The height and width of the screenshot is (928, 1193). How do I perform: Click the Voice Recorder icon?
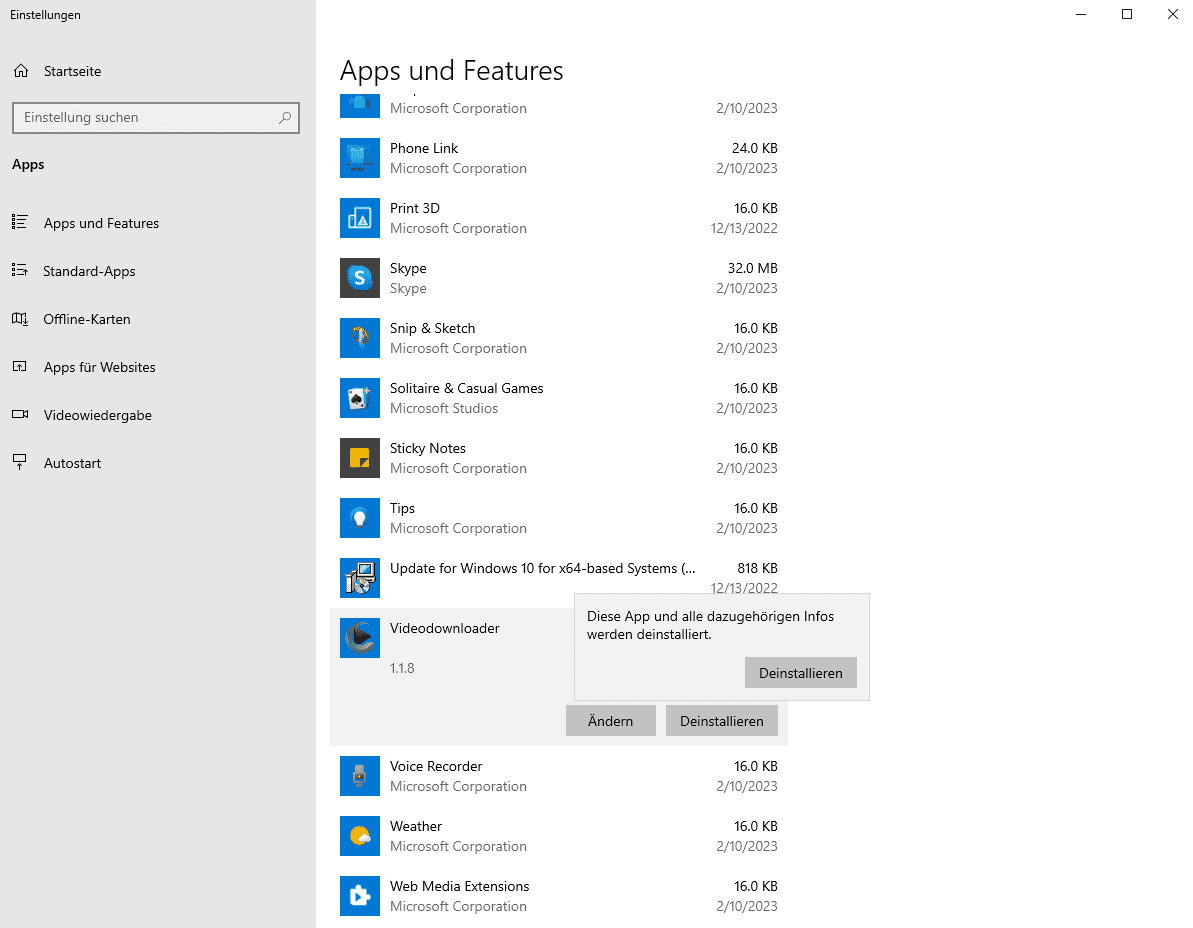[x=359, y=776]
